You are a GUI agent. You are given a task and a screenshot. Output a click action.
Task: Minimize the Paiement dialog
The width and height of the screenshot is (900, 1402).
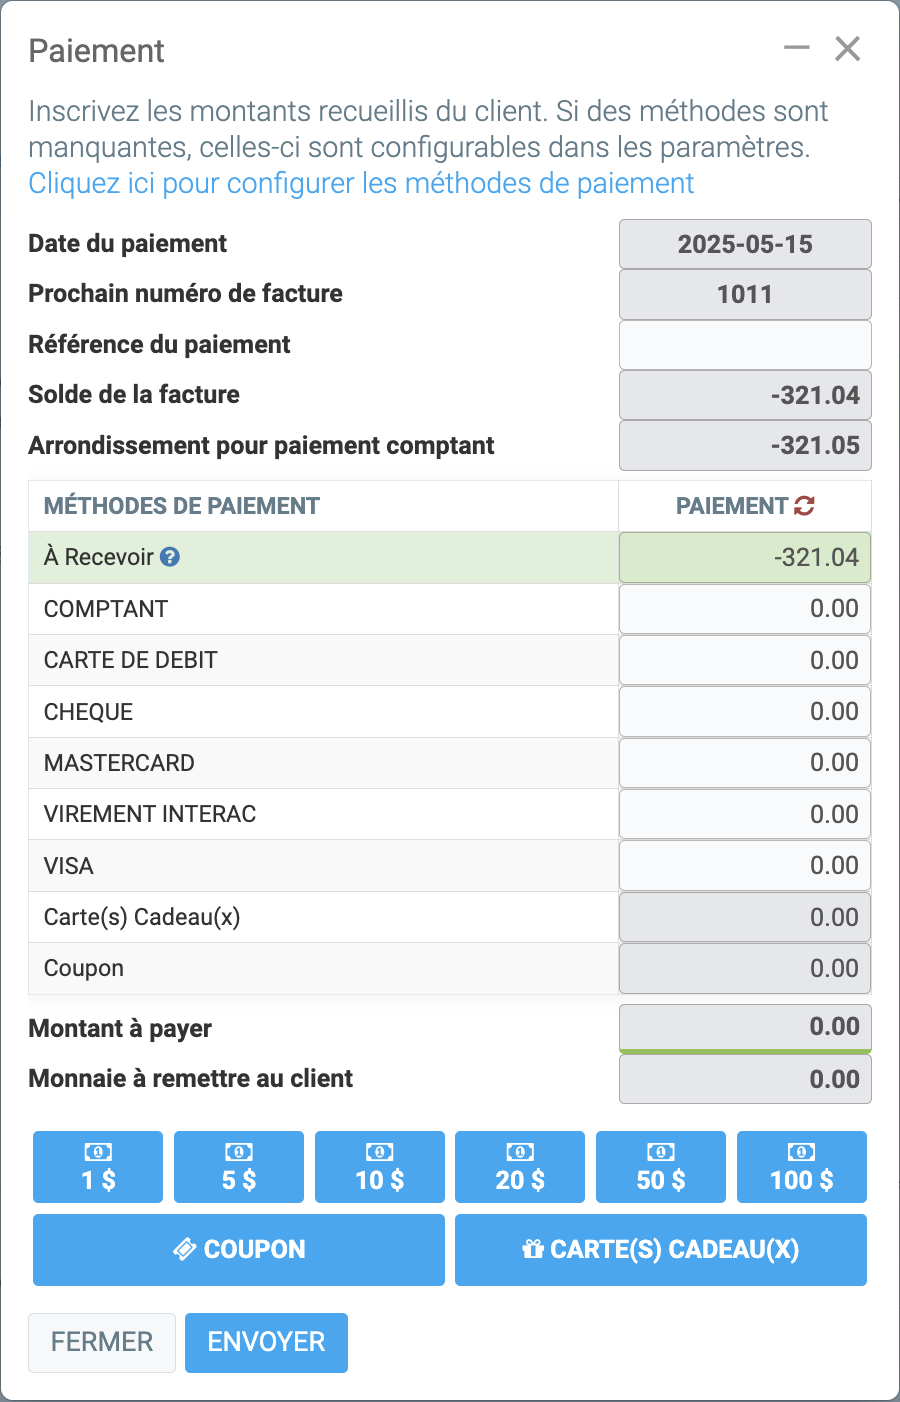[796, 48]
